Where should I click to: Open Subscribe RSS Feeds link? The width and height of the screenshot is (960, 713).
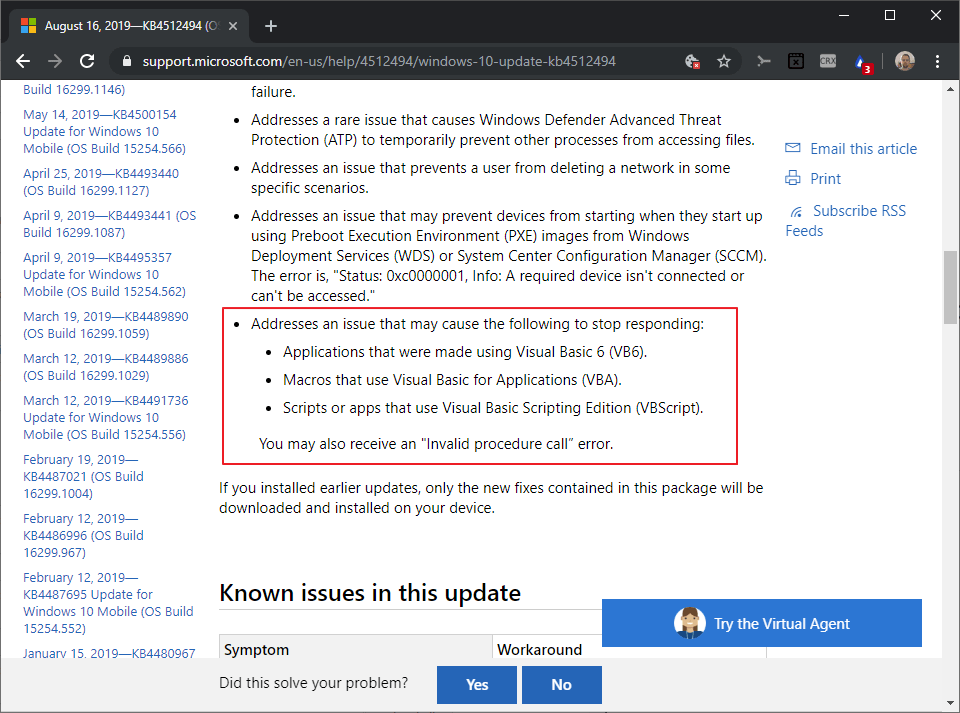point(846,221)
